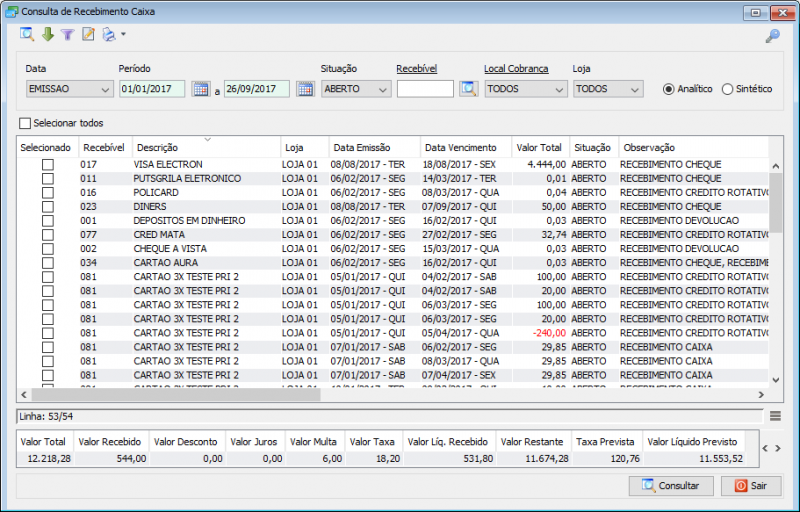Click the edit note pencil icon
This screenshot has height=512, width=800.
coord(88,34)
